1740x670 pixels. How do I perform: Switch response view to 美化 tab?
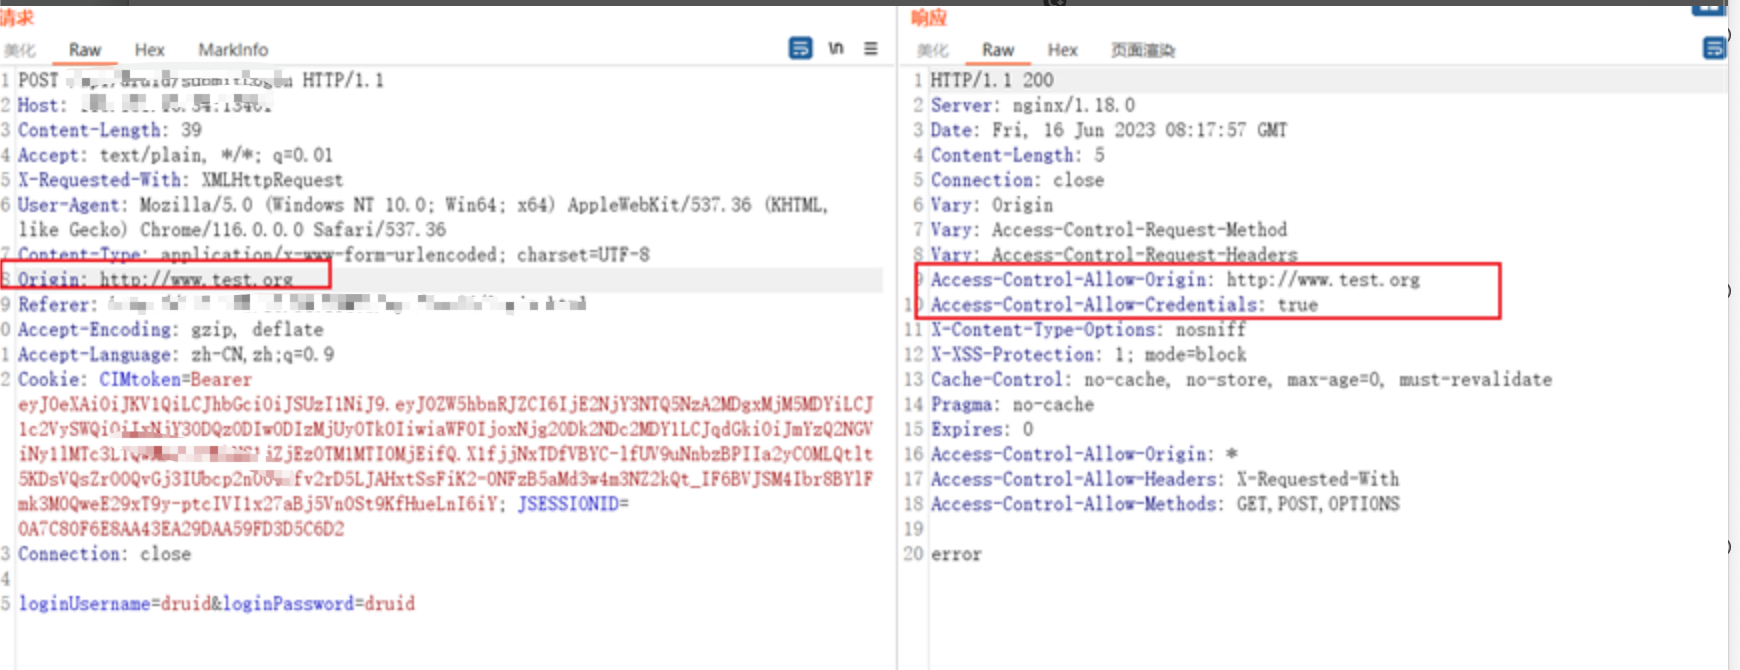pos(932,50)
